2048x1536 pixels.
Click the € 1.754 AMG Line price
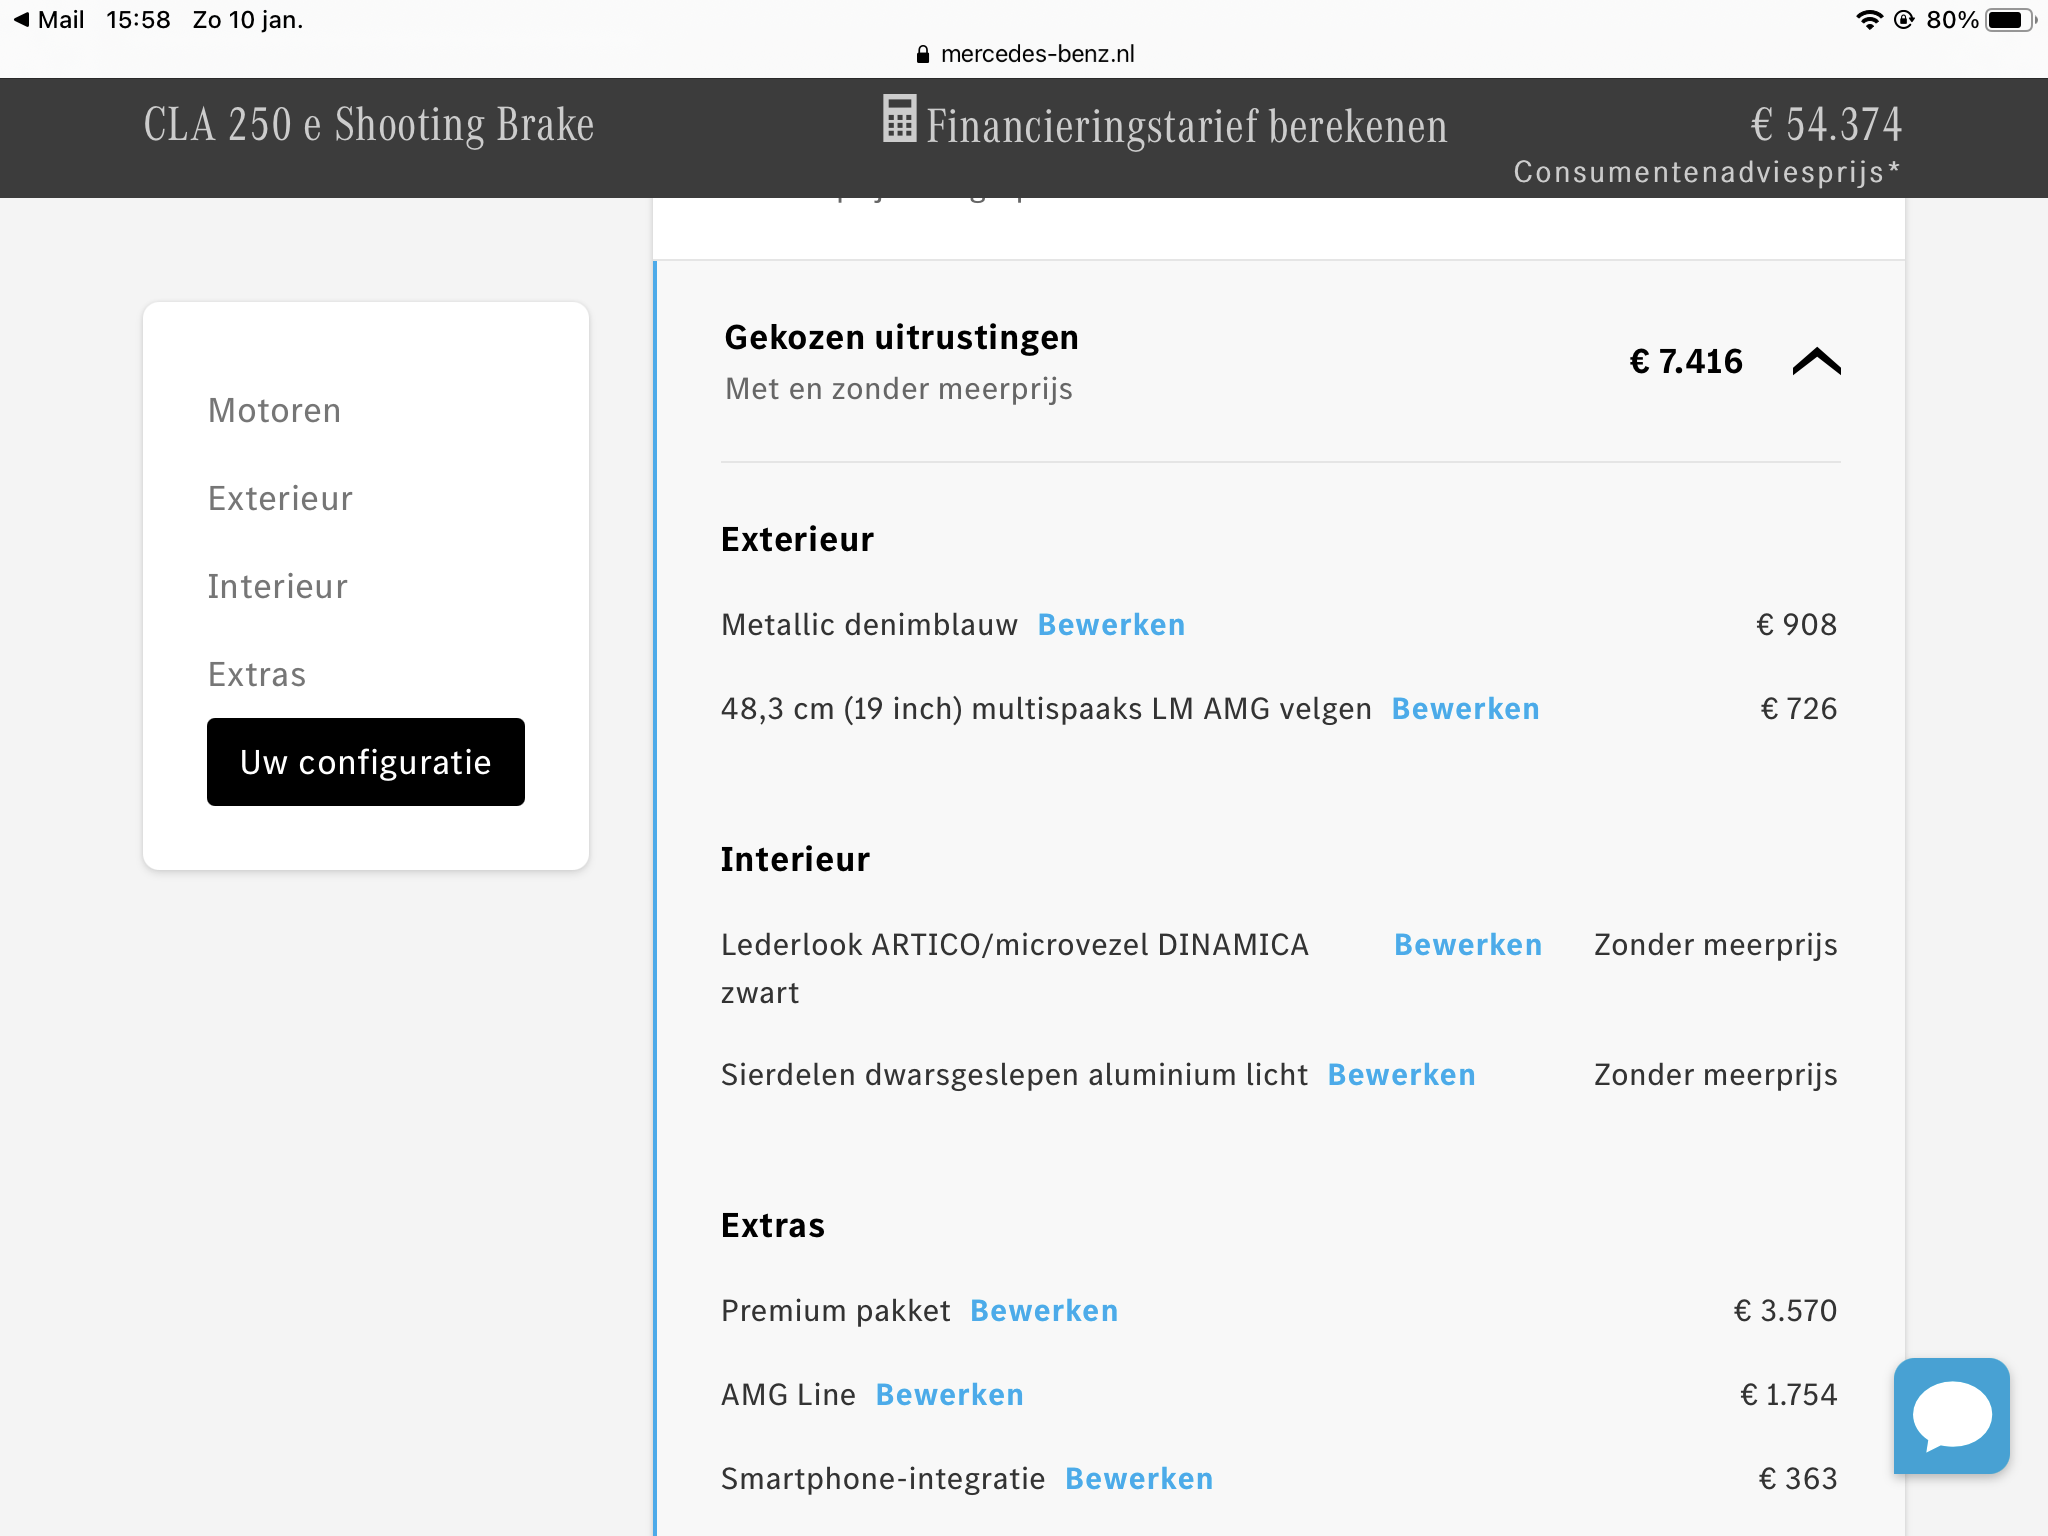coord(1789,1395)
